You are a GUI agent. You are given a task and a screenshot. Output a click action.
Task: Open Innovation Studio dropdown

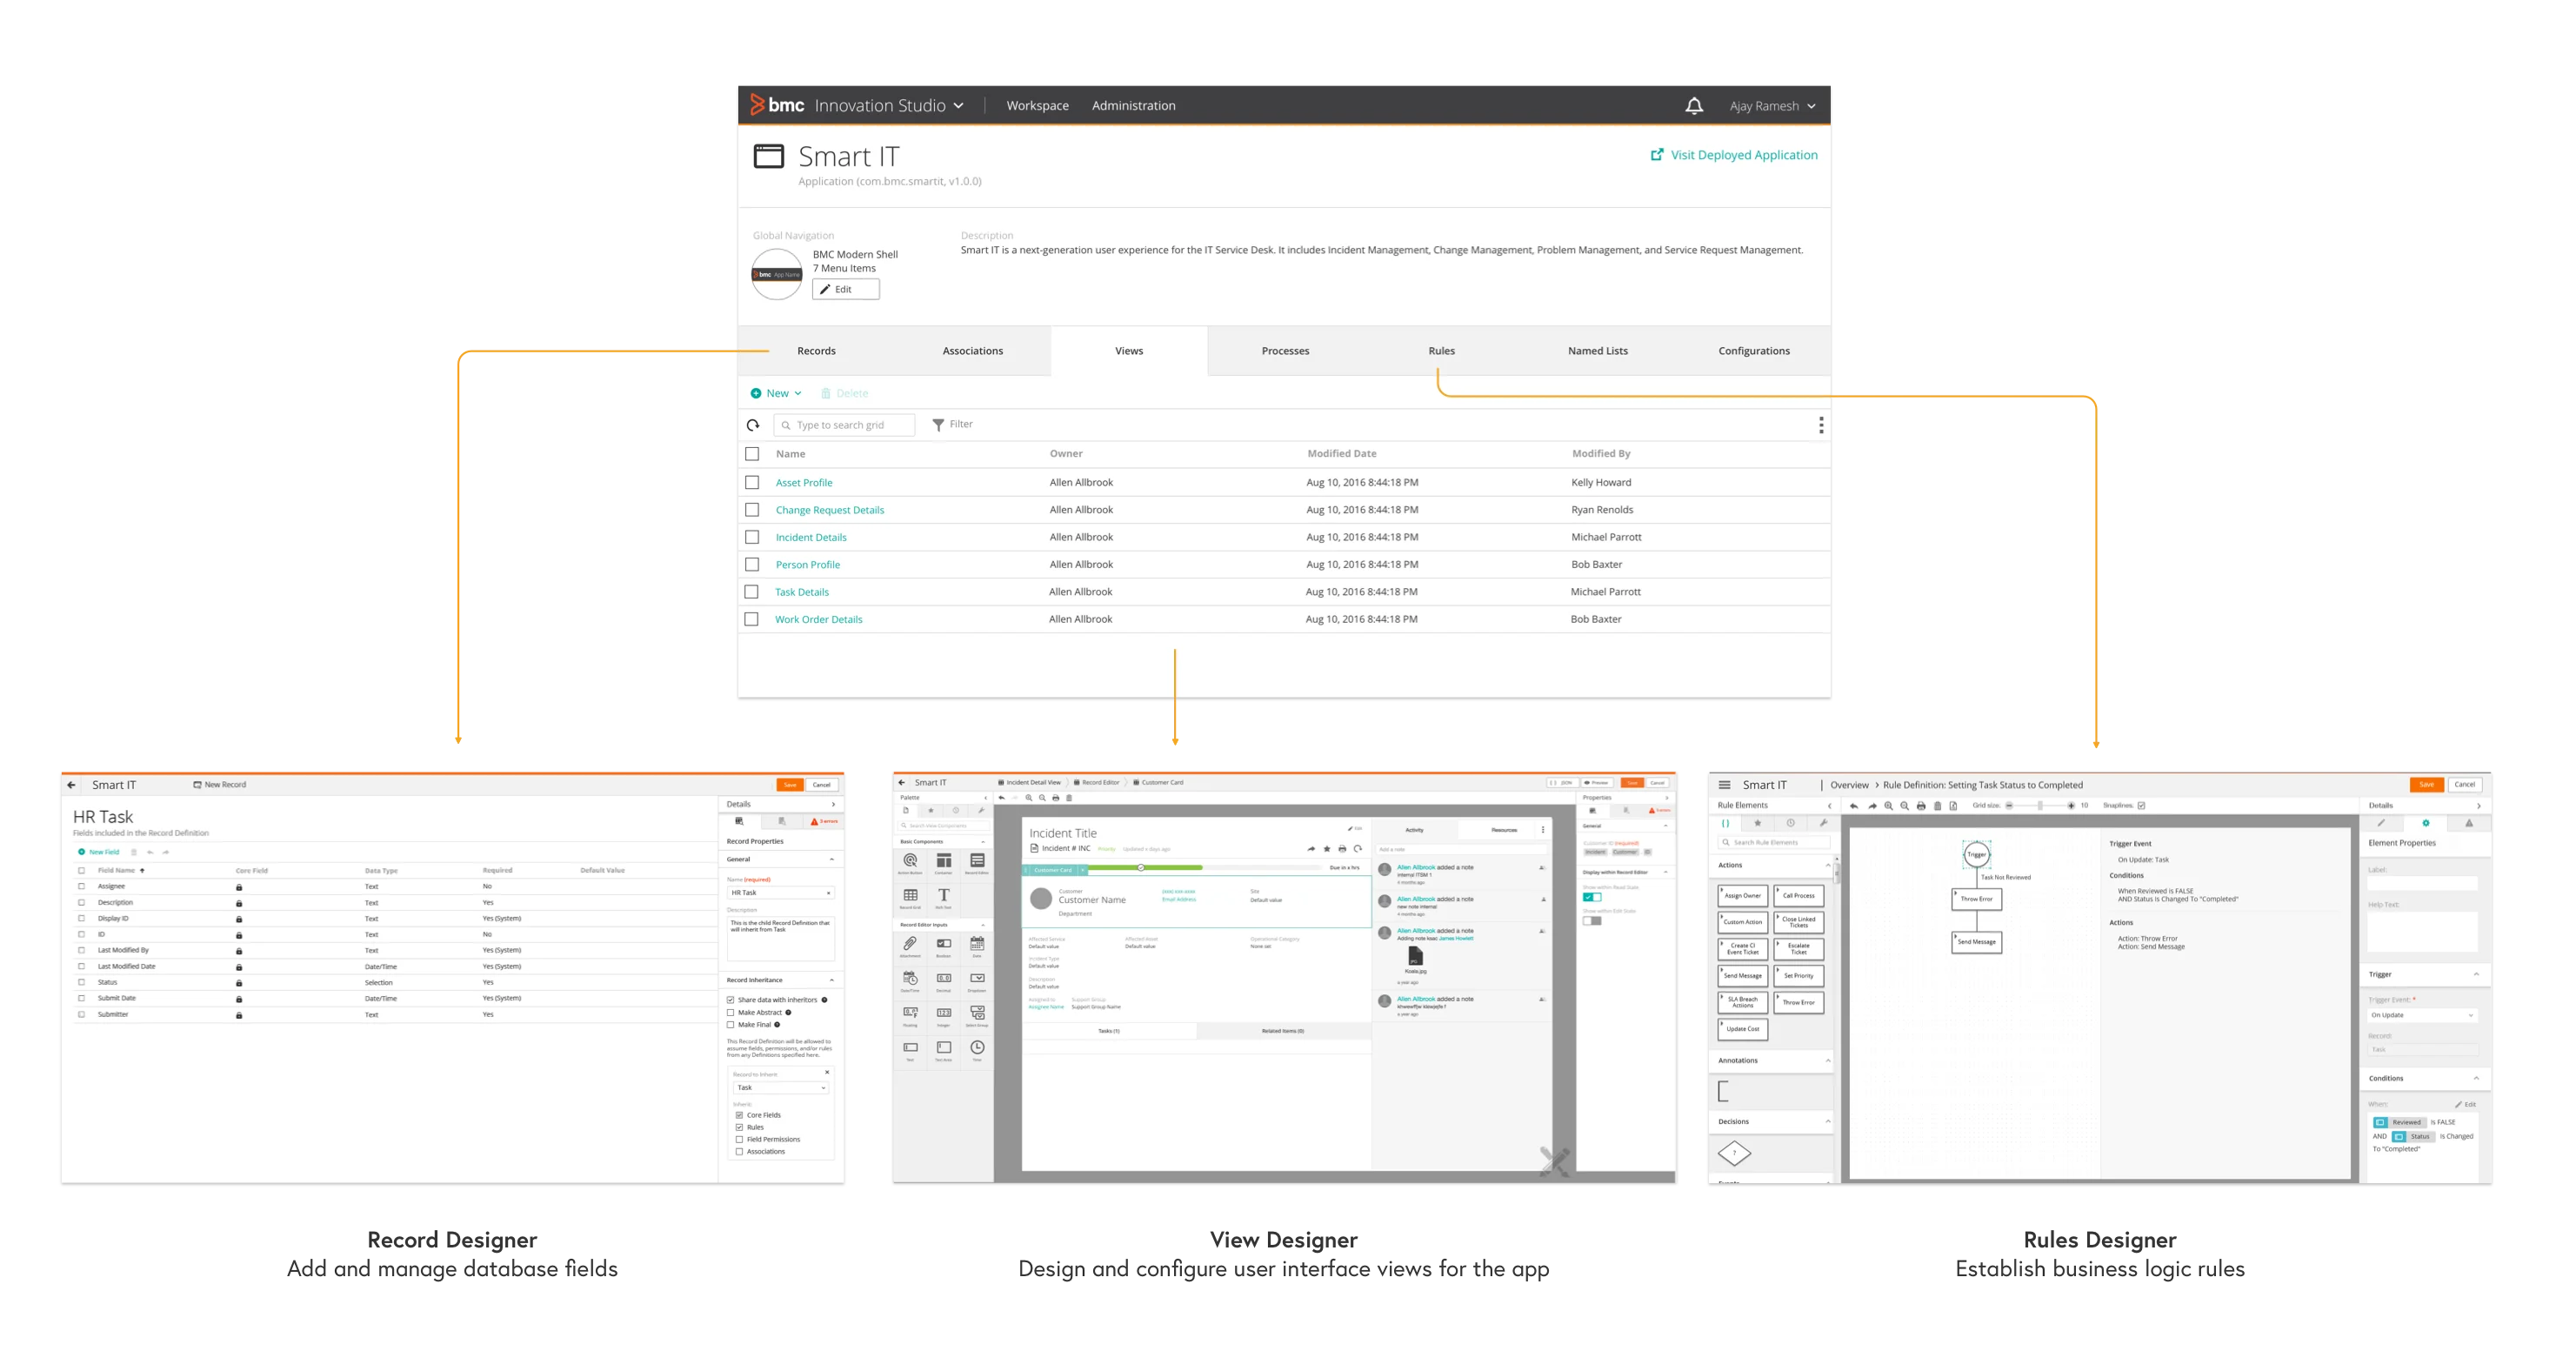coord(889,106)
